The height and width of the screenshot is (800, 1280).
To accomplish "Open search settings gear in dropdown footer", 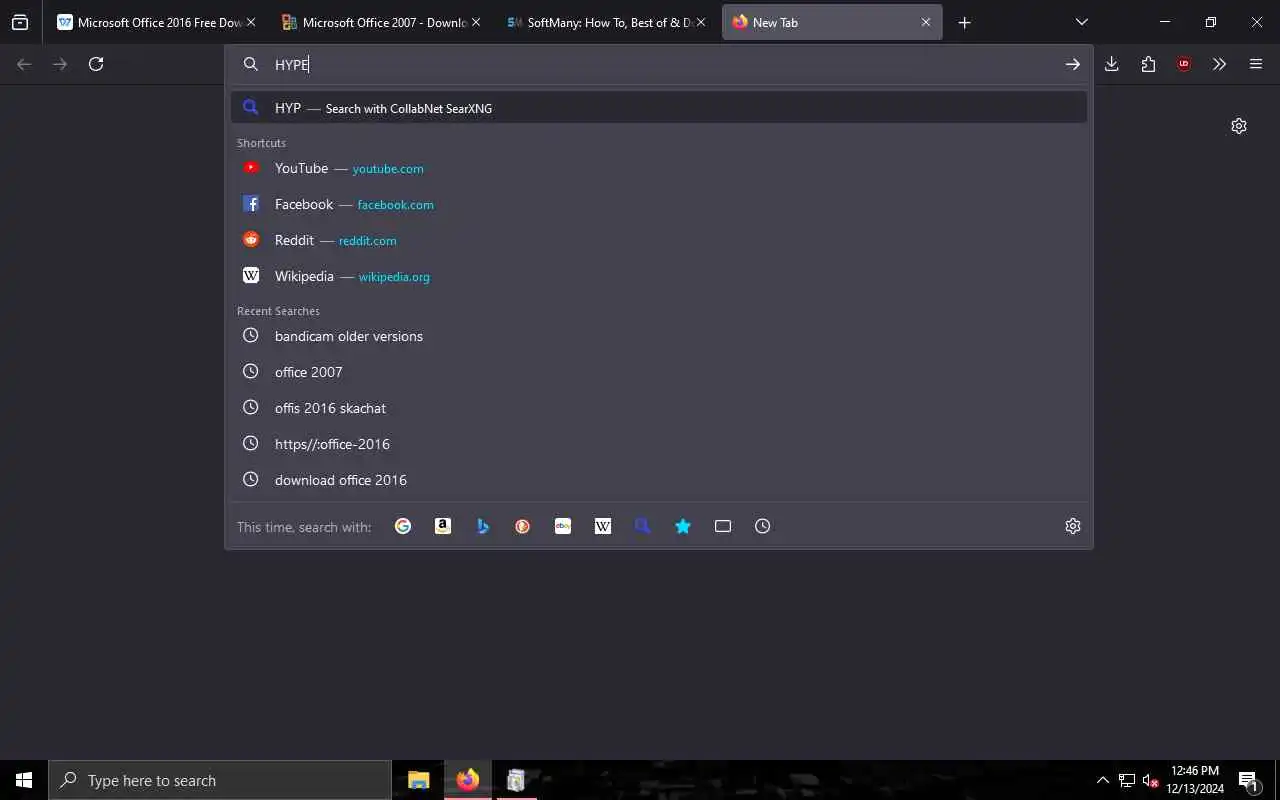I will pyautogui.click(x=1073, y=526).
